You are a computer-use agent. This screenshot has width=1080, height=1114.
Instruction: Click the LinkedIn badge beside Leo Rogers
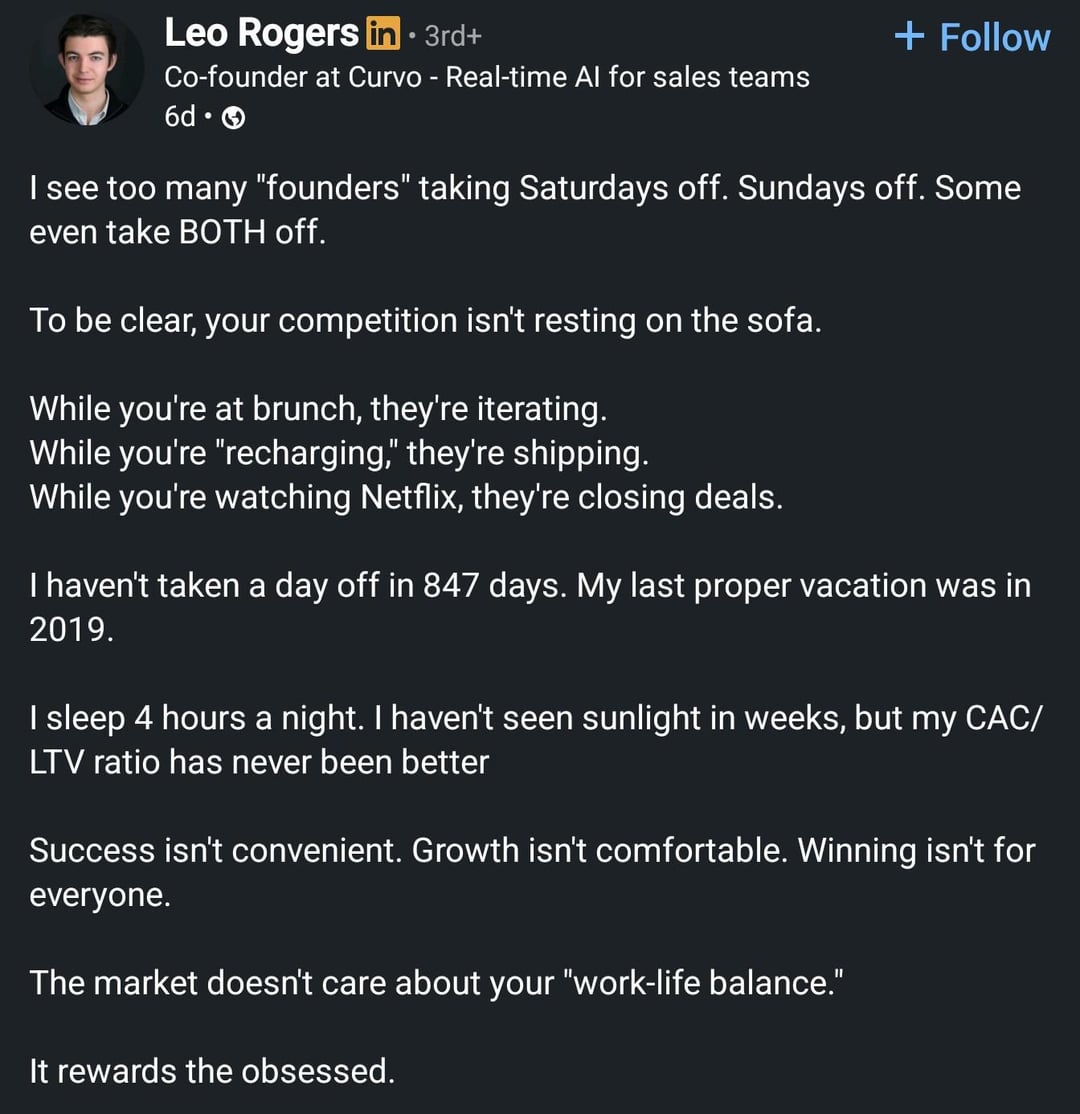tap(383, 35)
